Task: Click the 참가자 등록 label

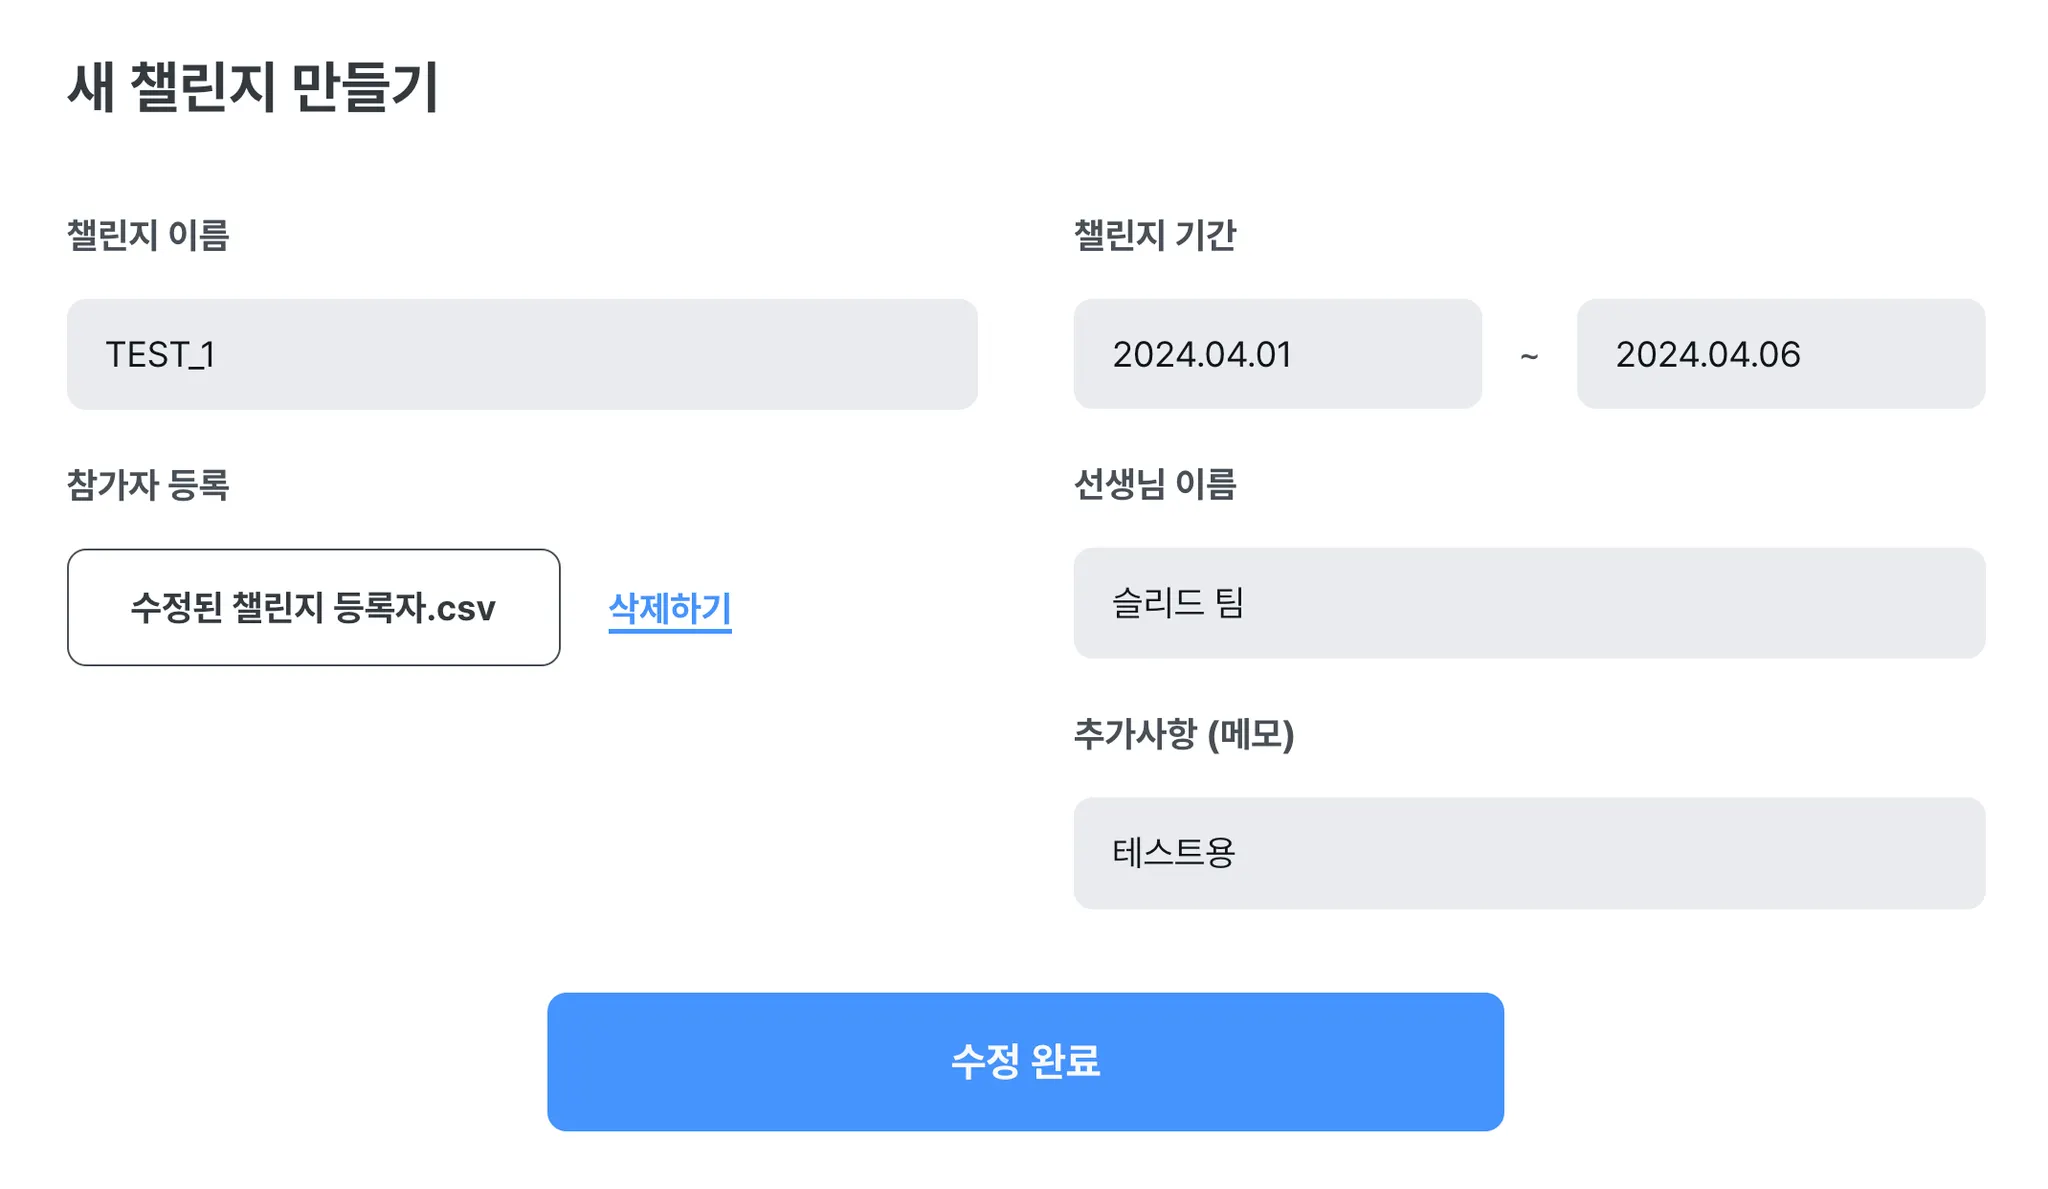Action: (x=148, y=485)
